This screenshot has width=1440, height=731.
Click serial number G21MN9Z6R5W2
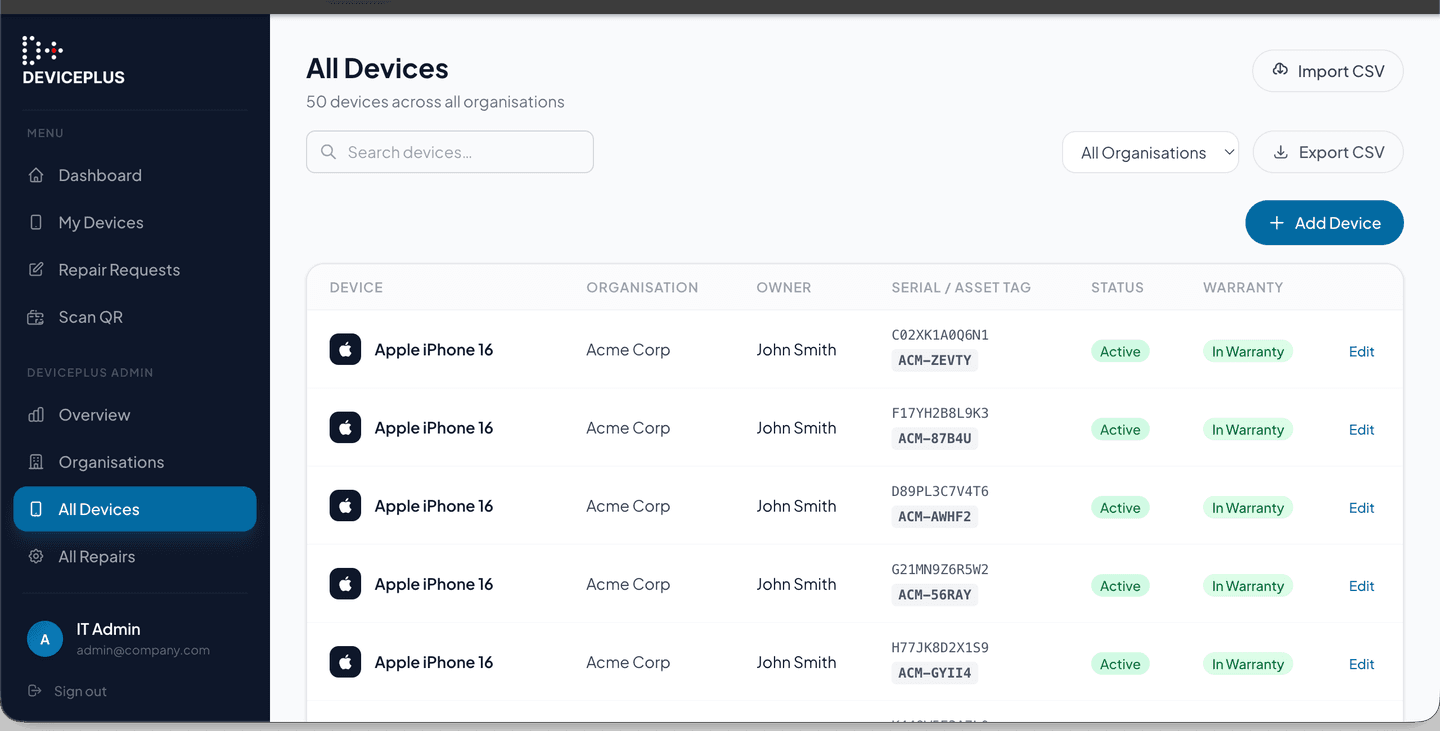tap(940, 569)
